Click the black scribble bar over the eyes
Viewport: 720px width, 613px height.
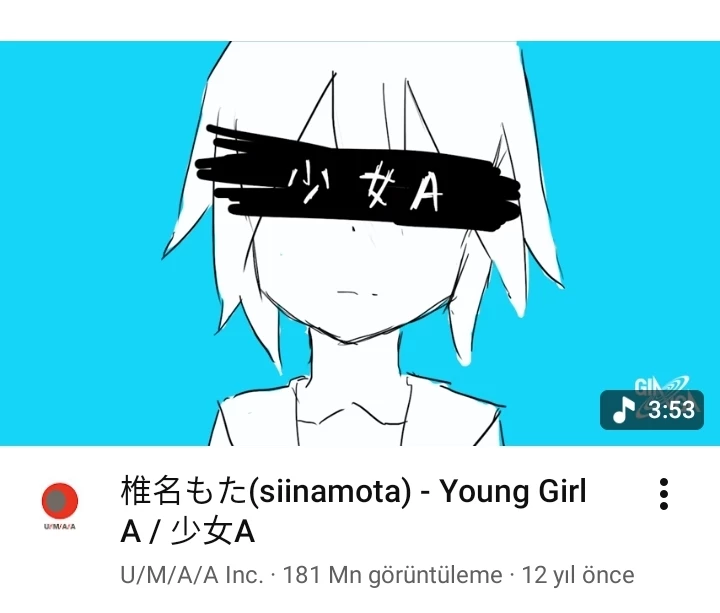(358, 179)
